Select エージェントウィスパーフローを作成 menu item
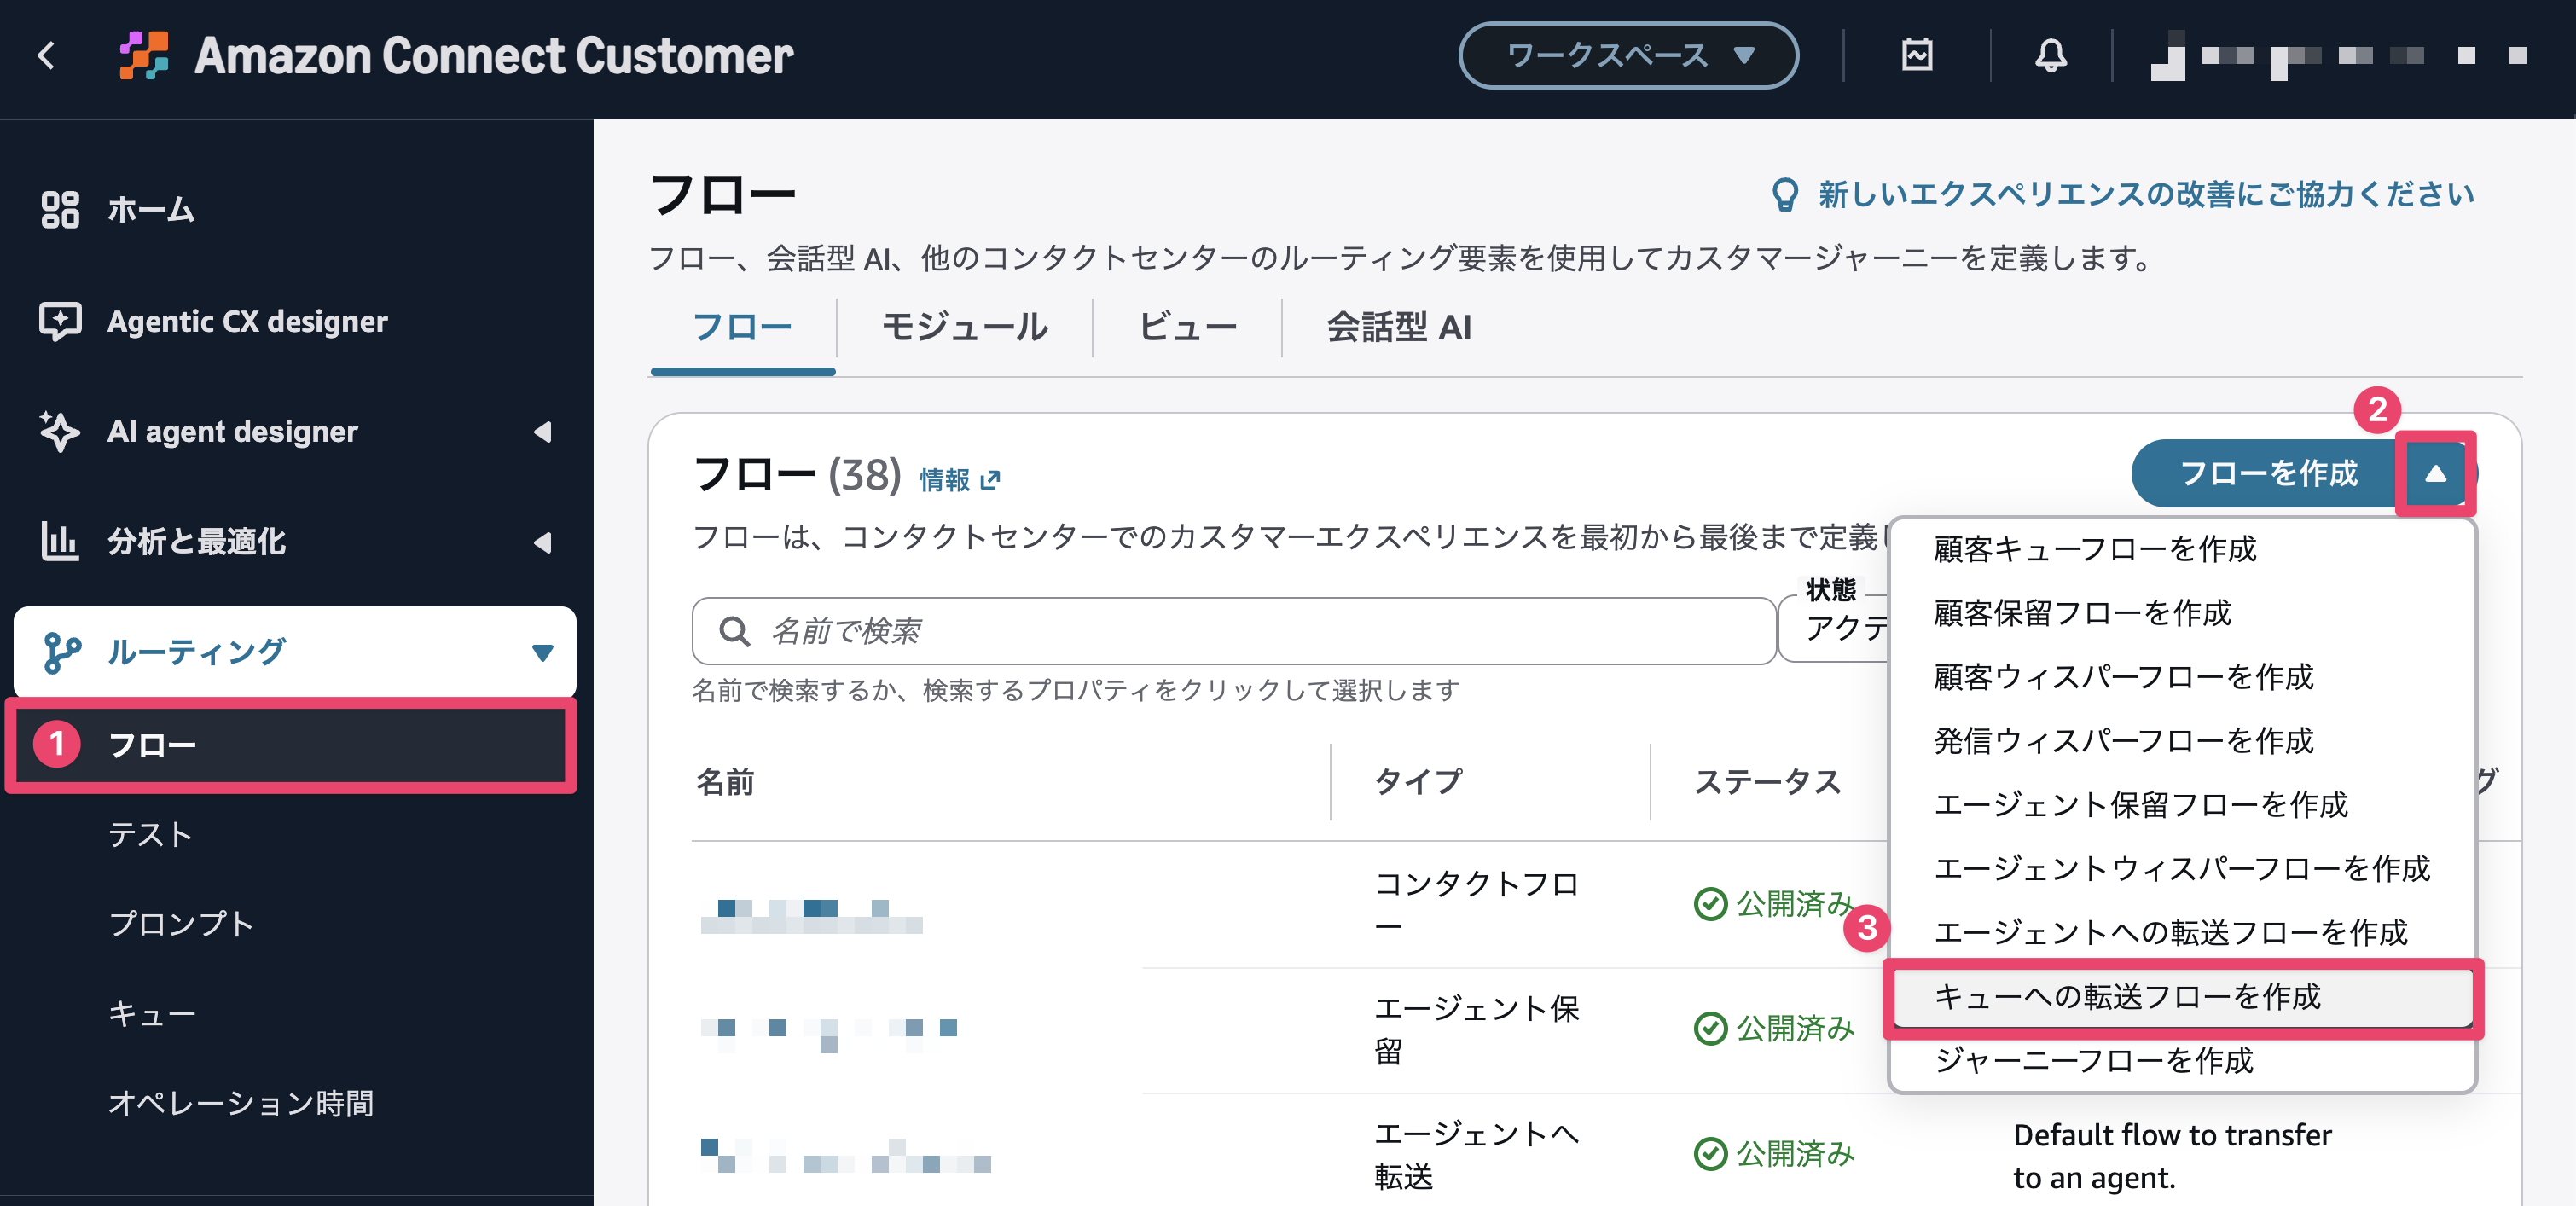2576x1206 pixels. click(x=2182, y=869)
